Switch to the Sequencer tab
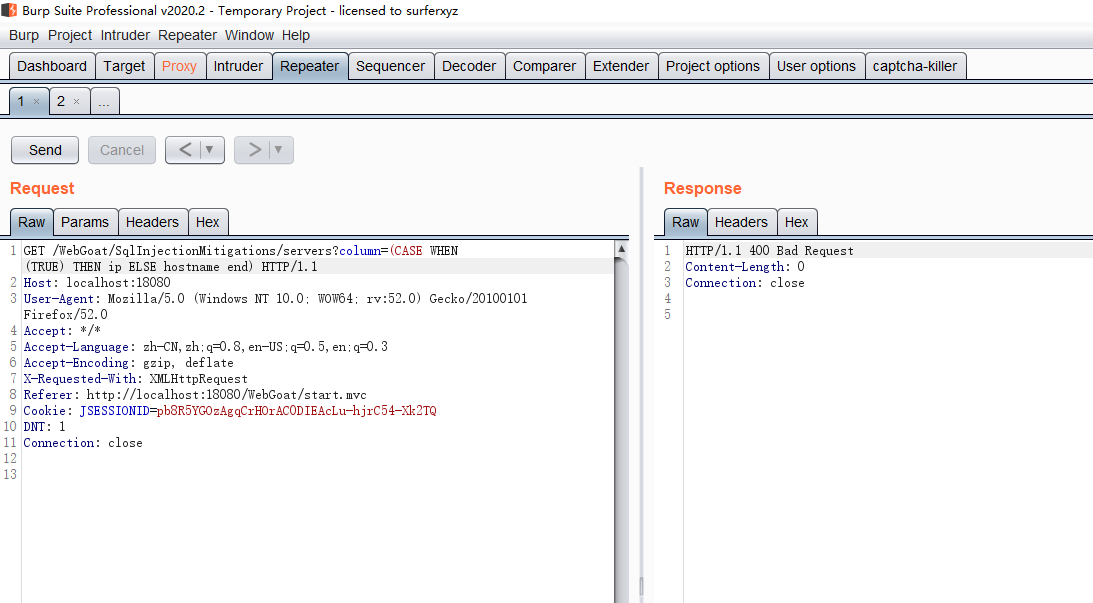 tap(390, 66)
